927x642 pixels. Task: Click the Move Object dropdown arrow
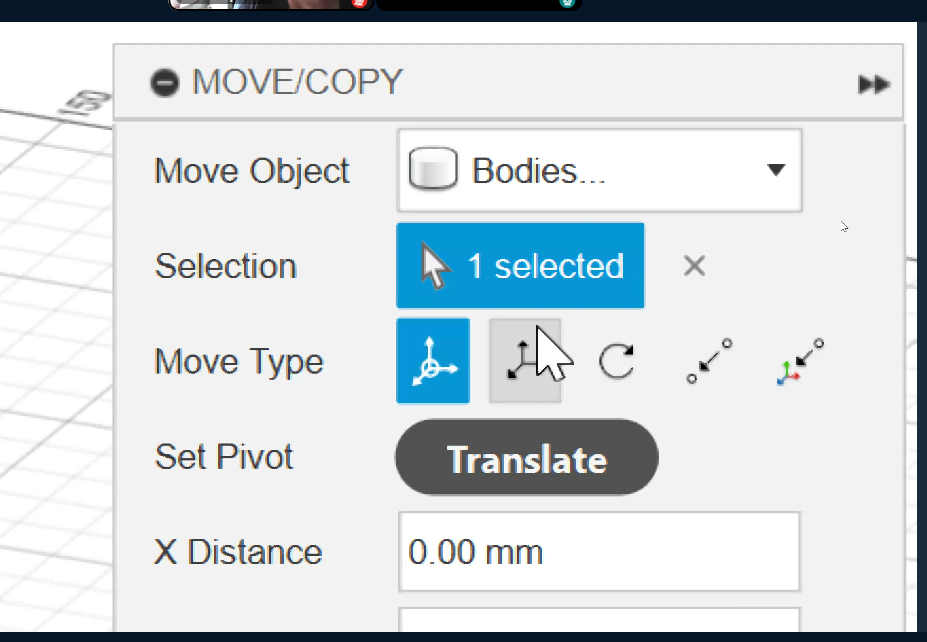tap(775, 171)
